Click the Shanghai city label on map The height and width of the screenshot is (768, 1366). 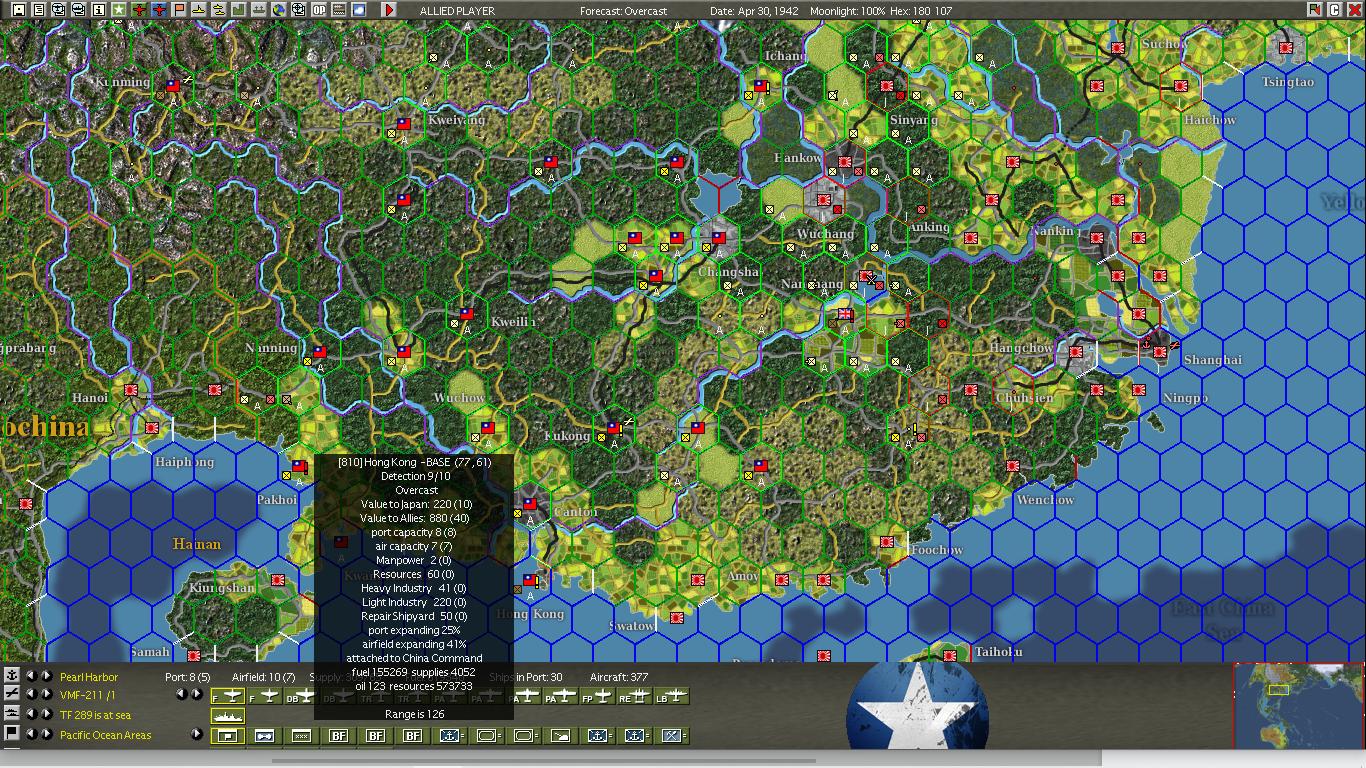1213,360
